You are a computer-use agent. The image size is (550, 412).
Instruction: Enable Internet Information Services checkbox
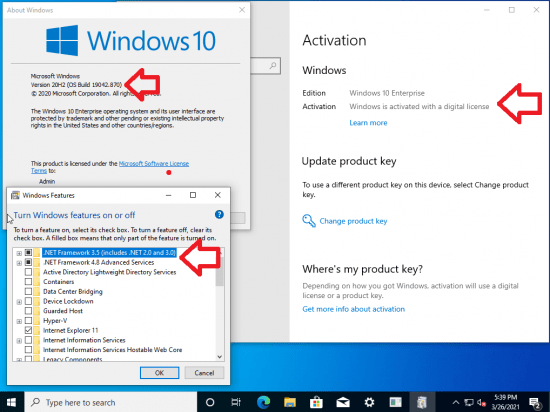coord(28,340)
